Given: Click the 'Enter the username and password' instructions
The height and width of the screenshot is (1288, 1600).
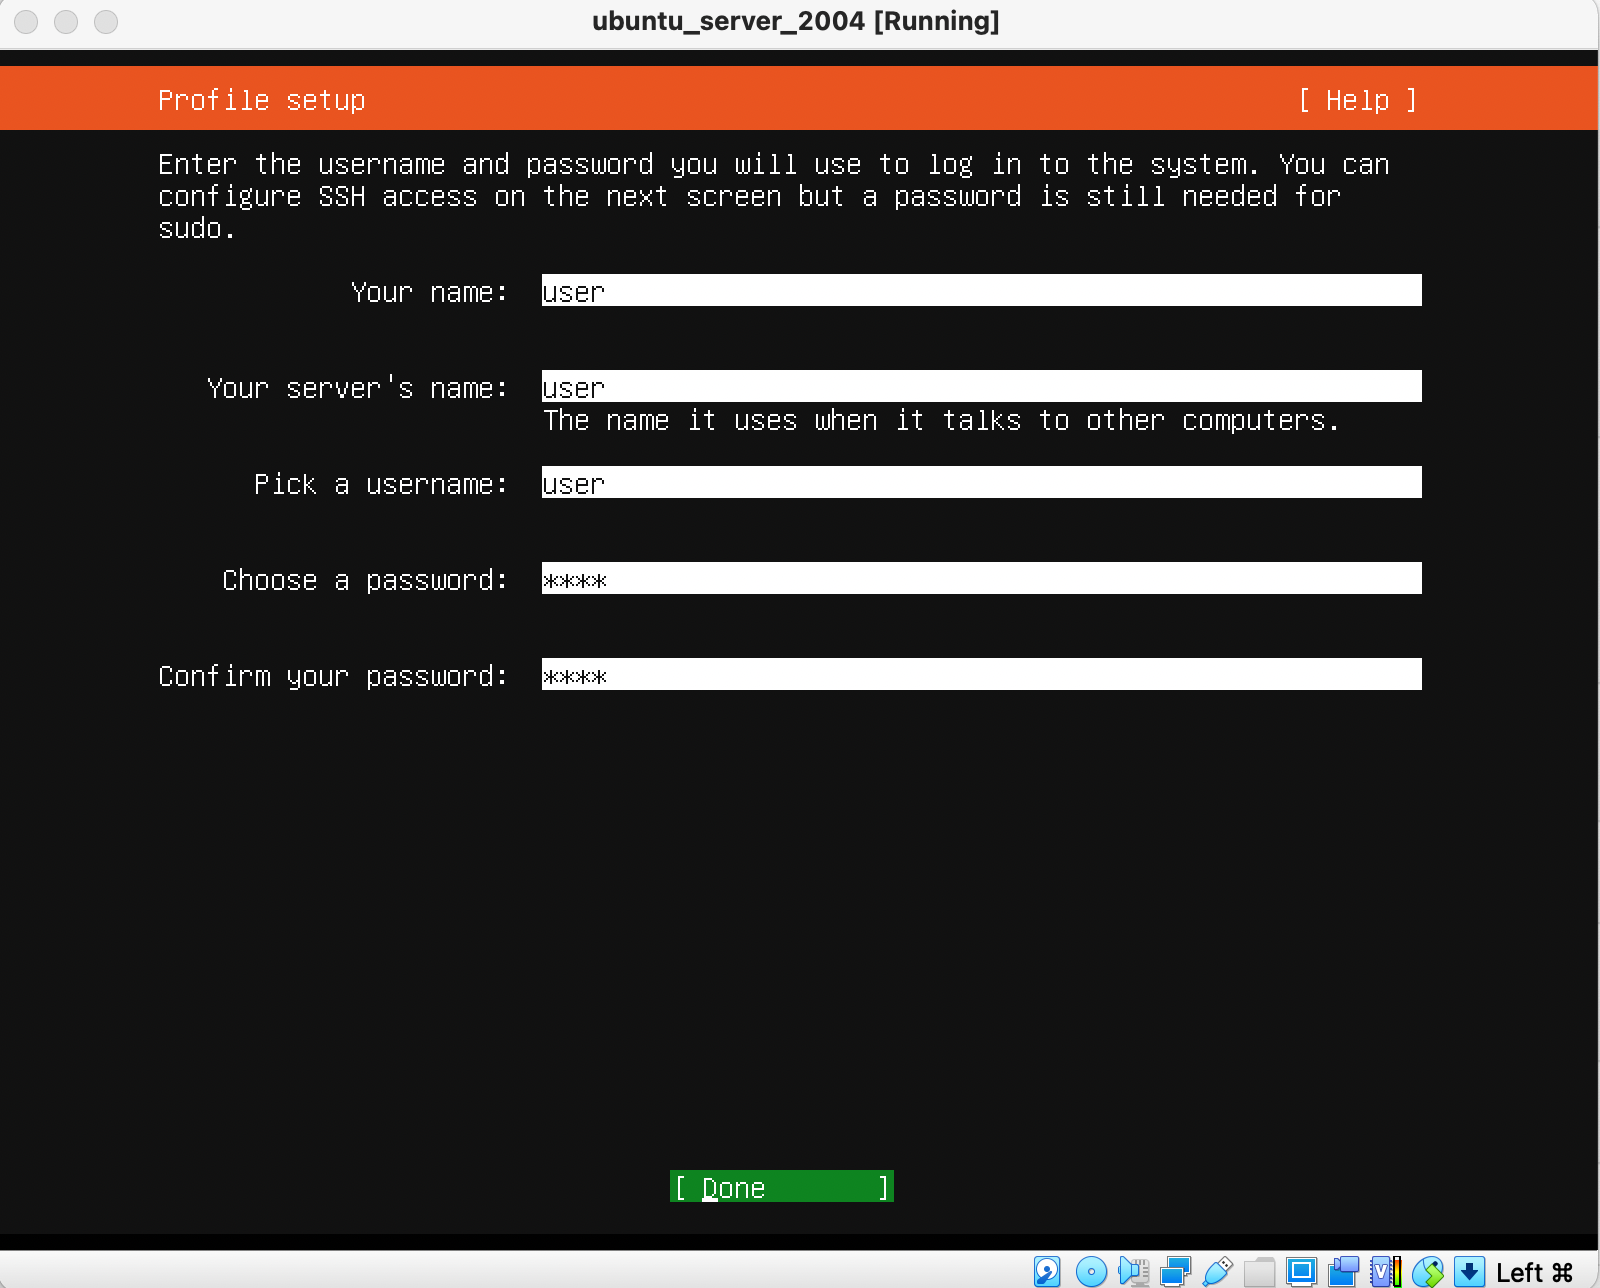Looking at the screenshot, I should click(x=774, y=196).
